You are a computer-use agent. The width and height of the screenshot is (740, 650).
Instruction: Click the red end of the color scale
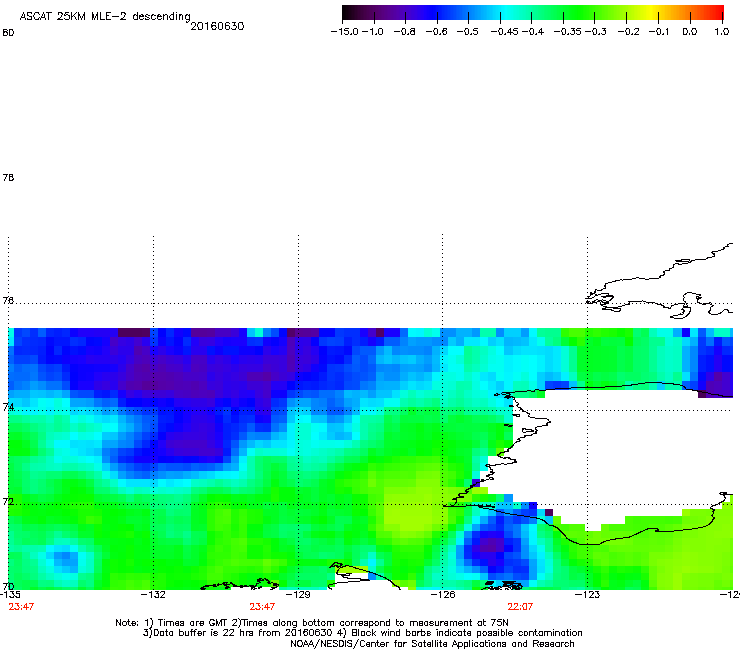click(716, 13)
